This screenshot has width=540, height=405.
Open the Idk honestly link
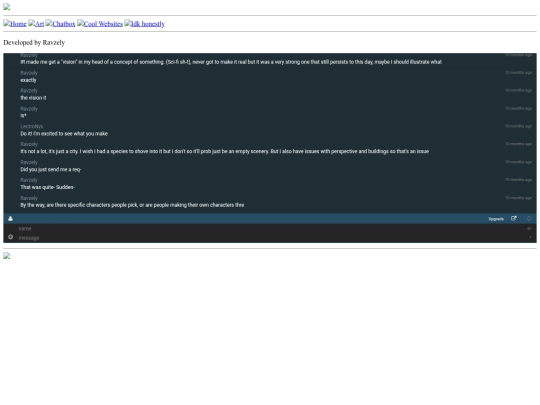(x=145, y=24)
